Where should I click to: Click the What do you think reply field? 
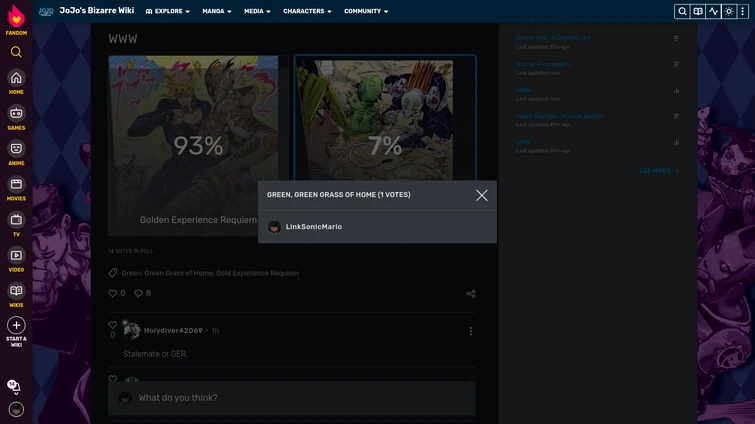click(292, 398)
